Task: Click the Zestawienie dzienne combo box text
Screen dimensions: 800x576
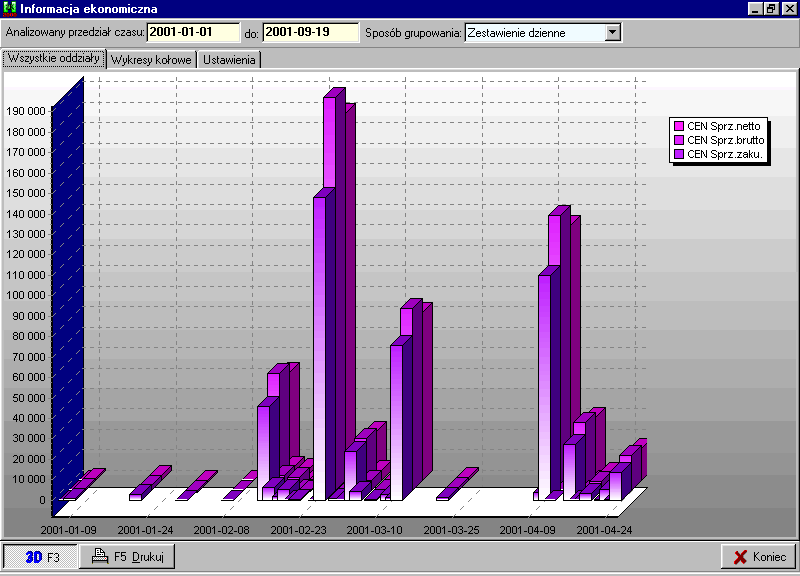Action: point(534,33)
